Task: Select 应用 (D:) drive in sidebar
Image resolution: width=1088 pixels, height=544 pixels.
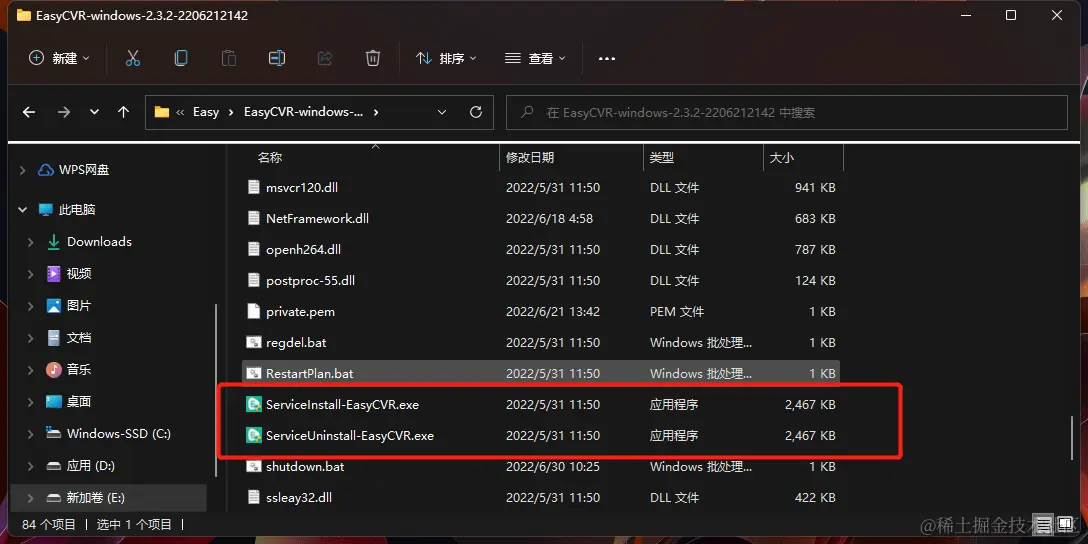Action: point(91,466)
